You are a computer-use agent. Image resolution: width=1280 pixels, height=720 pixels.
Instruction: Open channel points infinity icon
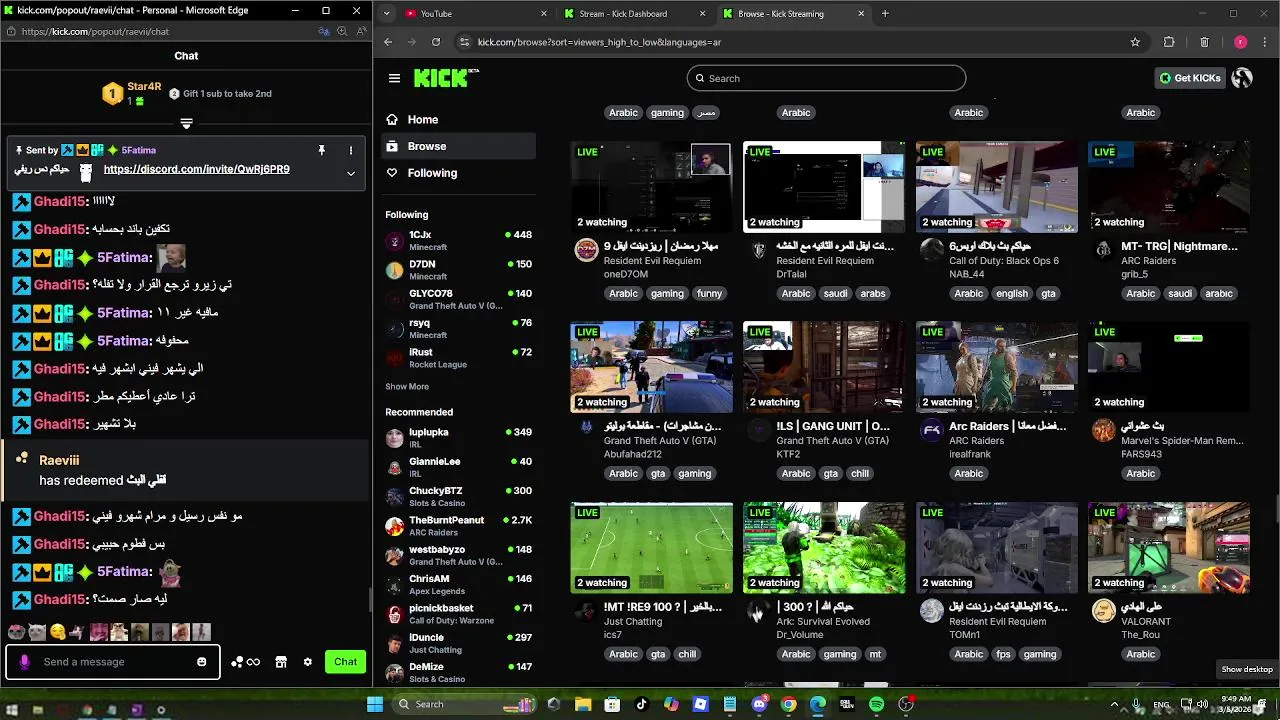(245, 662)
